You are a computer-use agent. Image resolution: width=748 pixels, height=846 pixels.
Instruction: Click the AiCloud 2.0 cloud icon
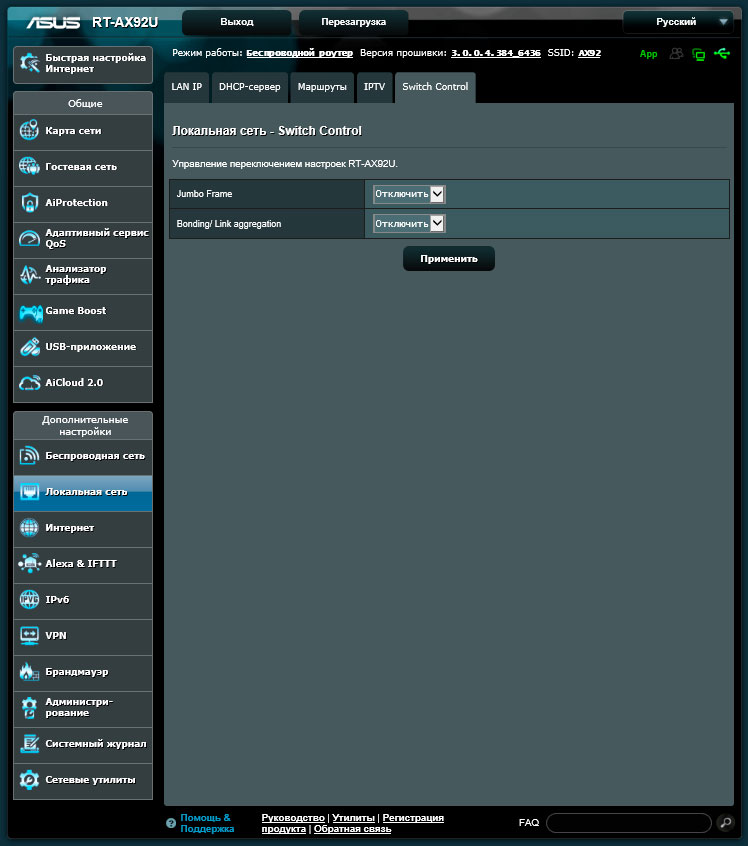point(30,383)
